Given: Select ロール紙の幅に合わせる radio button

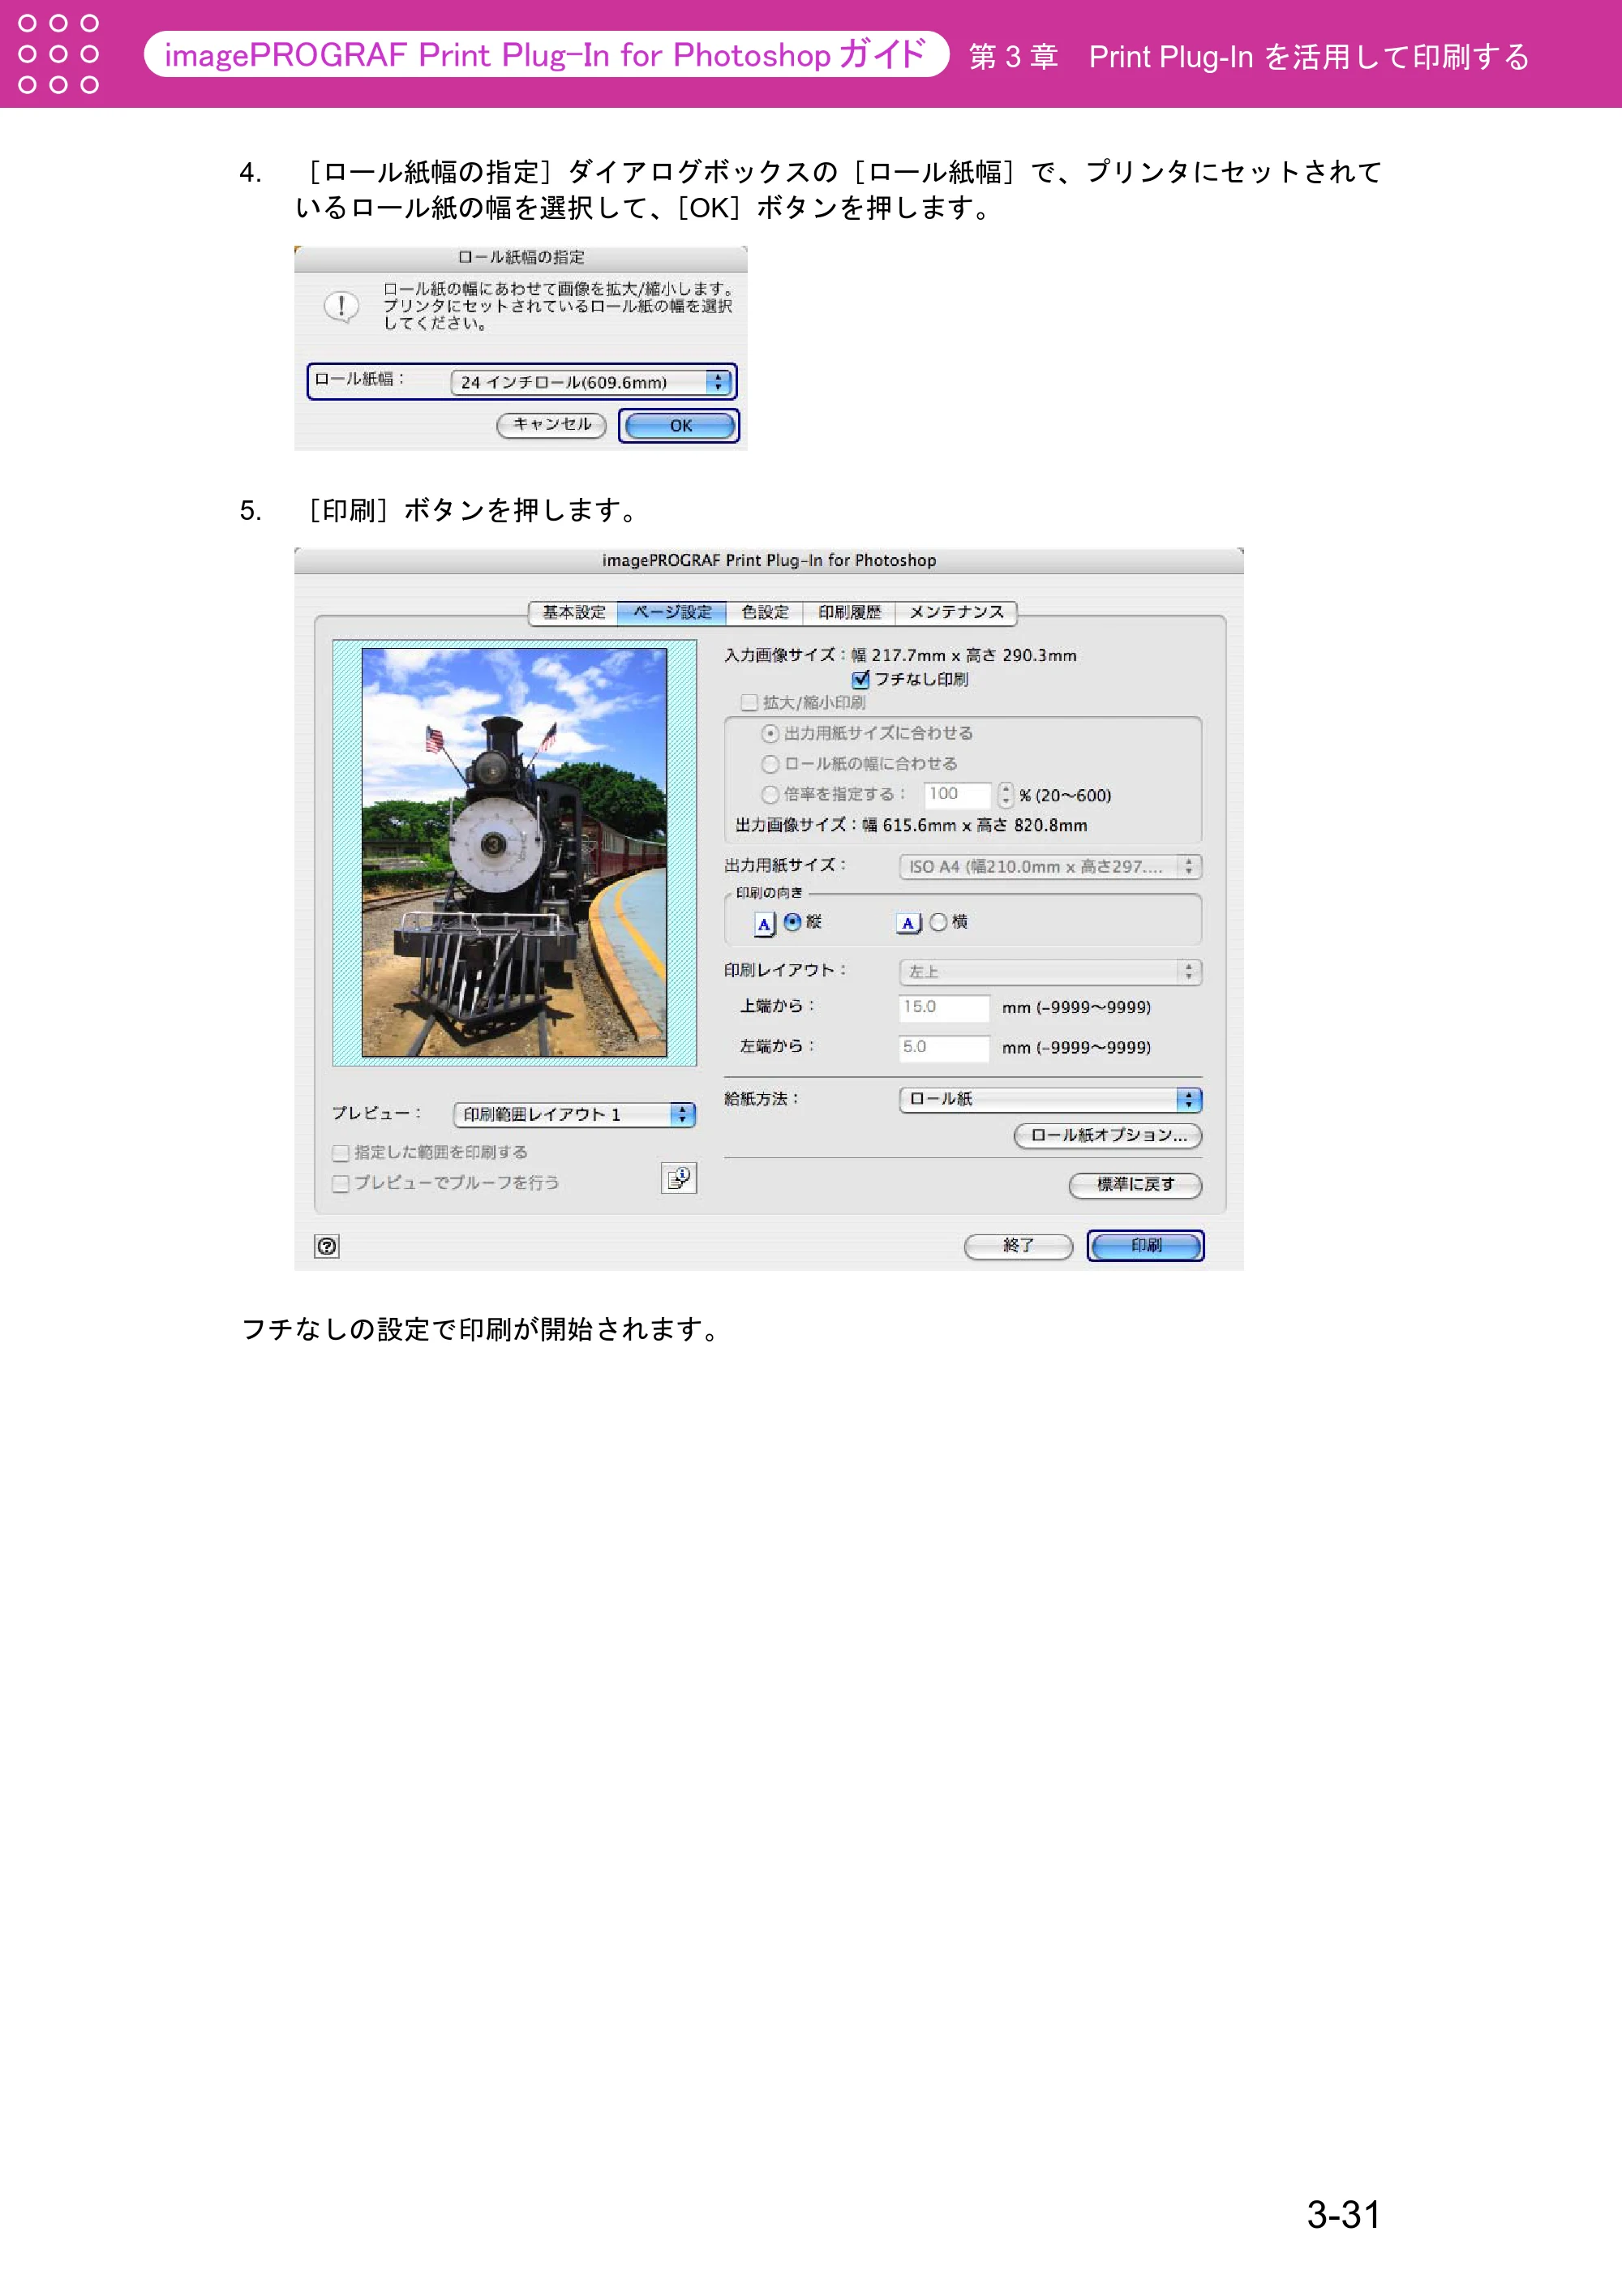Looking at the screenshot, I should tap(770, 764).
